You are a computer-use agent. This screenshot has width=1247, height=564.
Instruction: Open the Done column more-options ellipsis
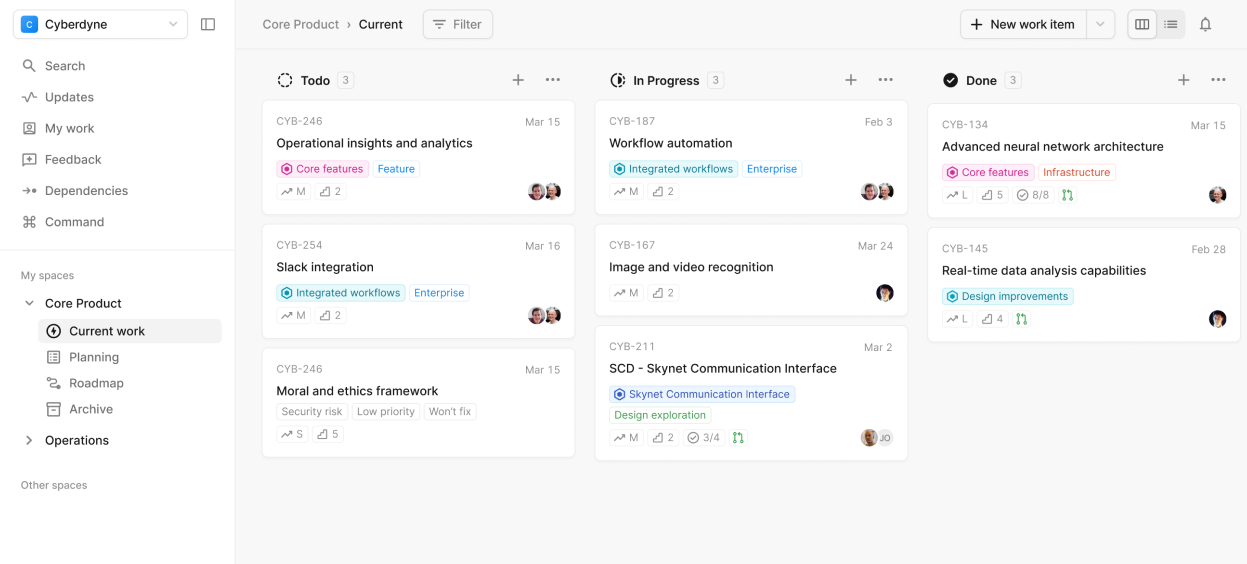(1218, 80)
